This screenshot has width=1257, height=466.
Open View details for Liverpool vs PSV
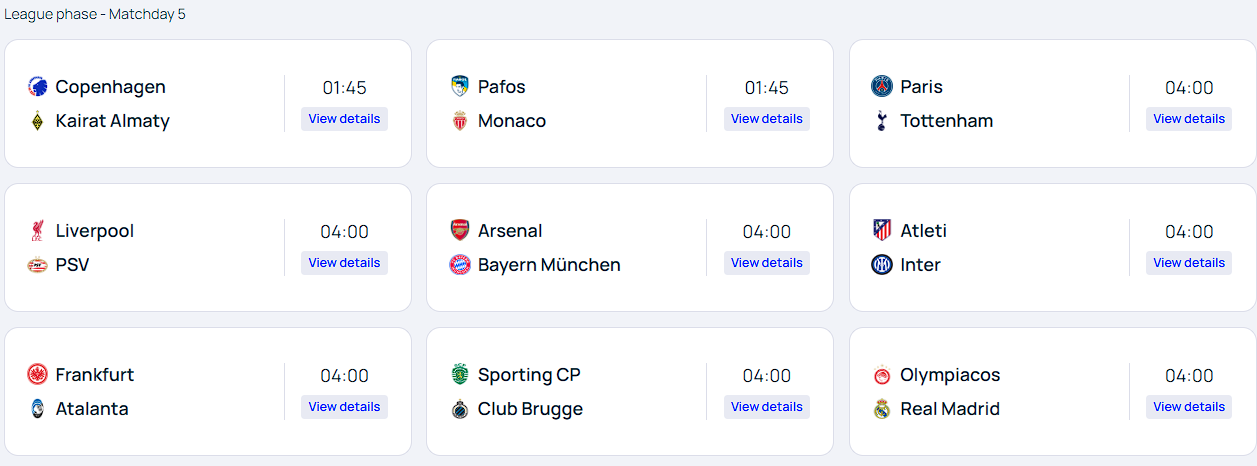[344, 263]
